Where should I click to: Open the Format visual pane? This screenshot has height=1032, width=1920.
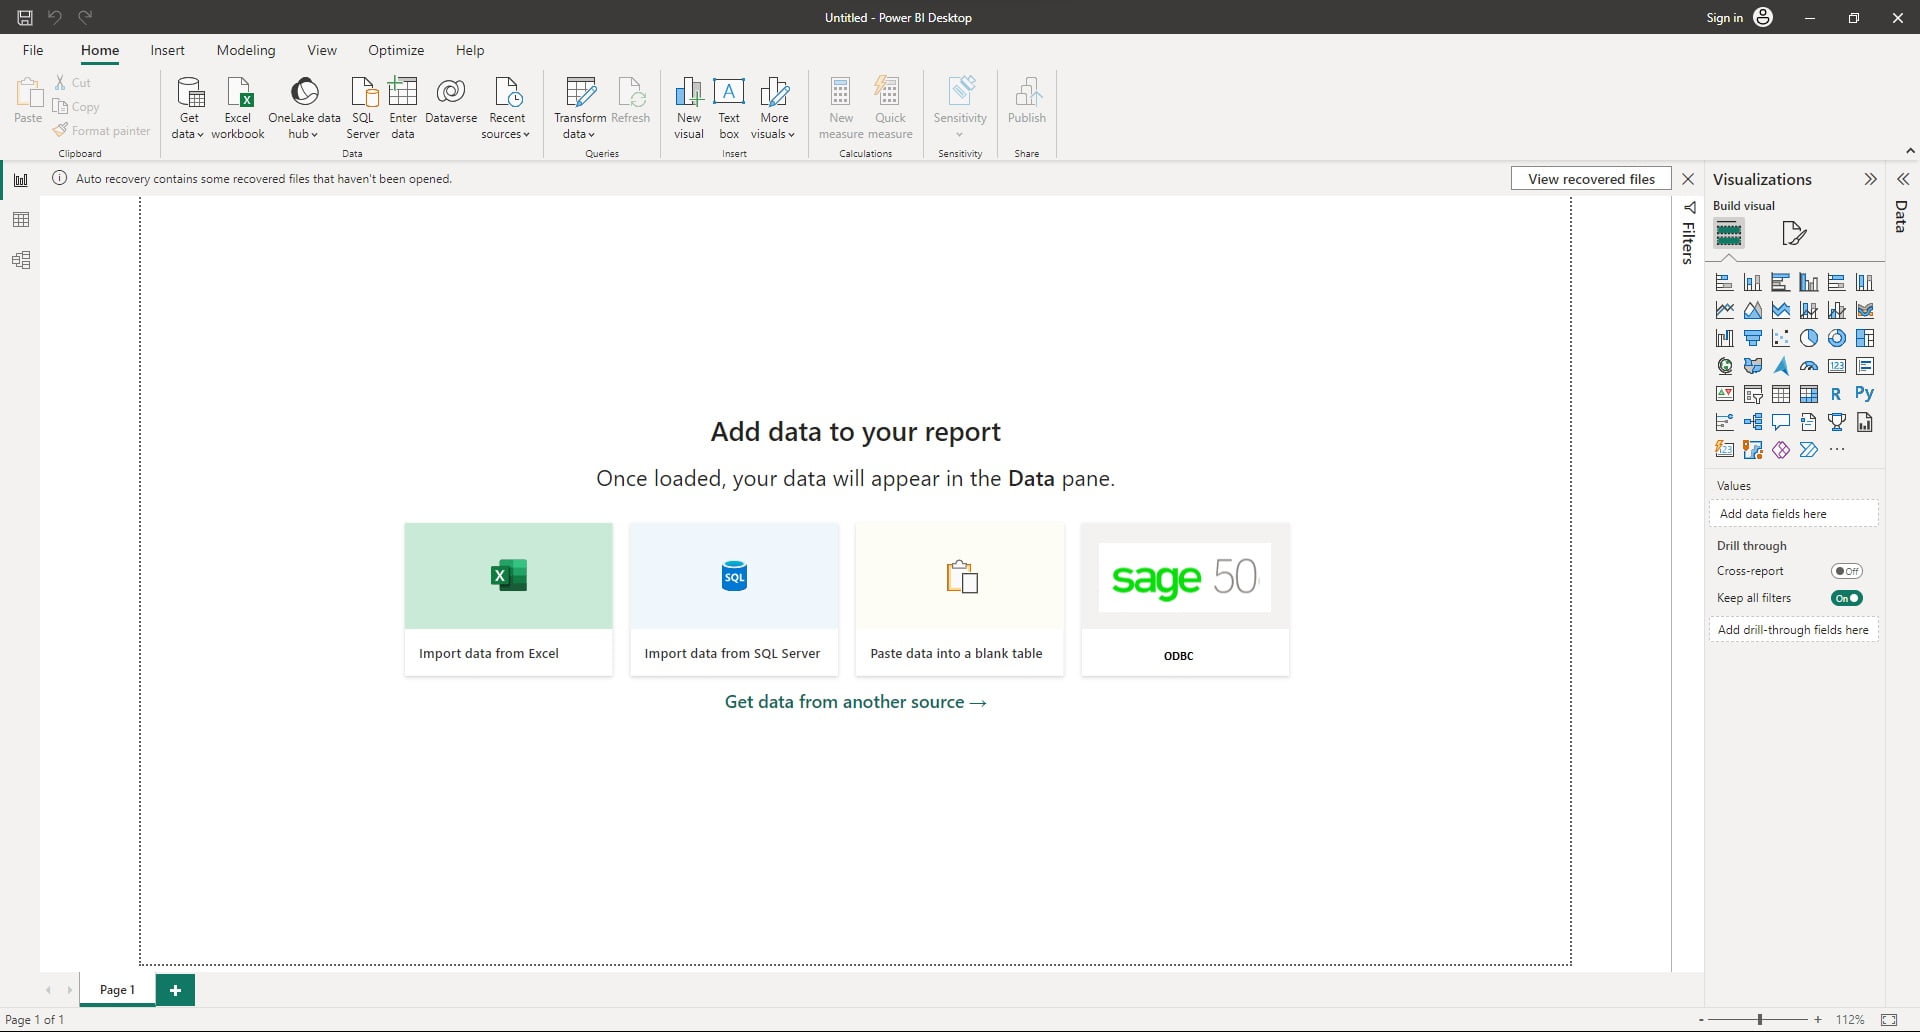click(x=1793, y=233)
